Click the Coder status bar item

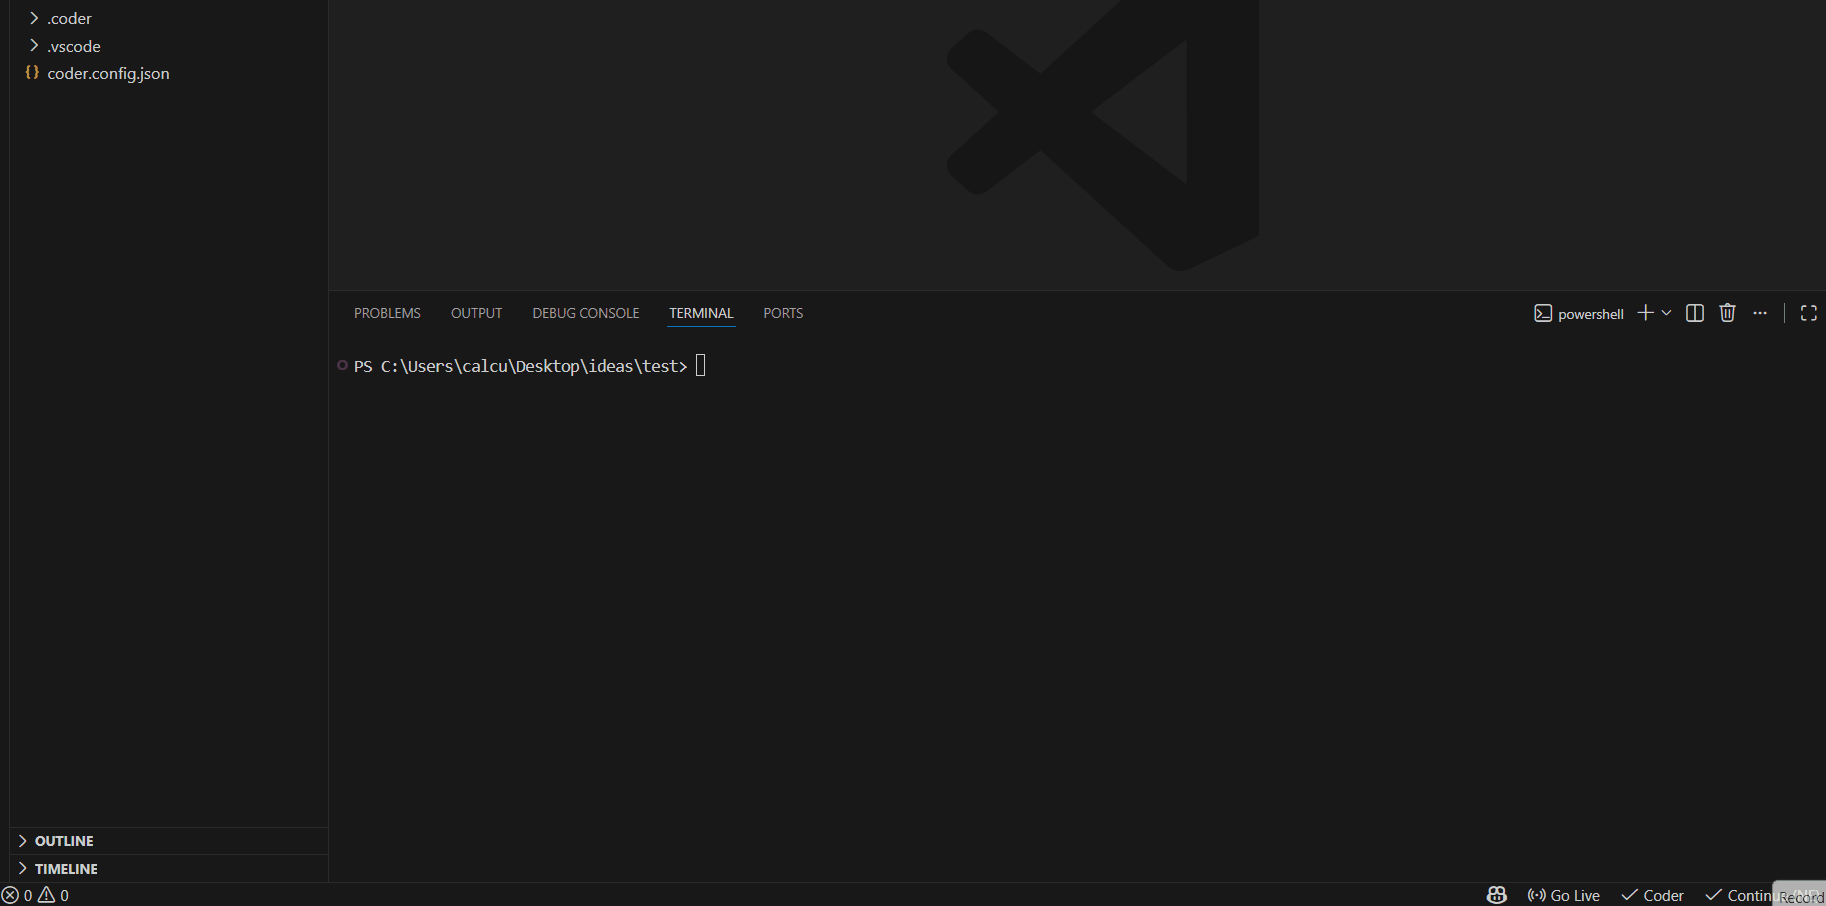(1651, 895)
